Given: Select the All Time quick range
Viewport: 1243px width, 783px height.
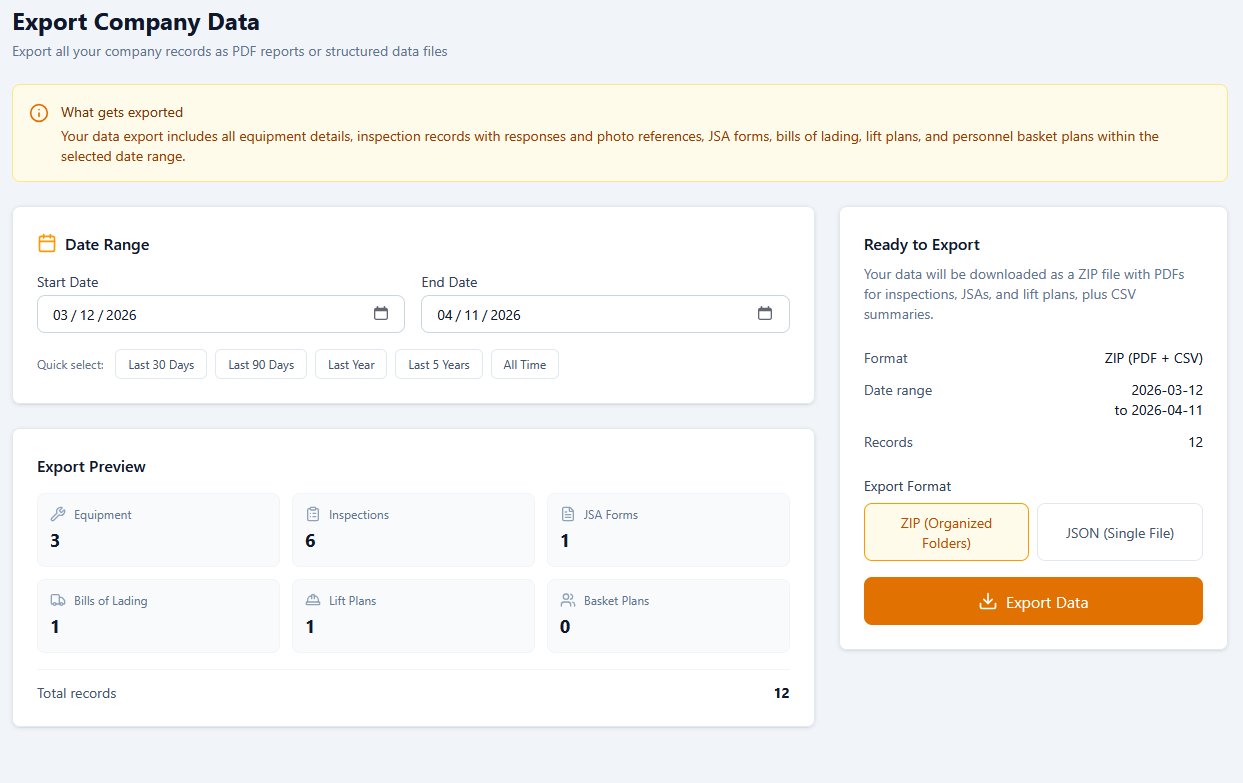Looking at the screenshot, I should pyautogui.click(x=524, y=364).
